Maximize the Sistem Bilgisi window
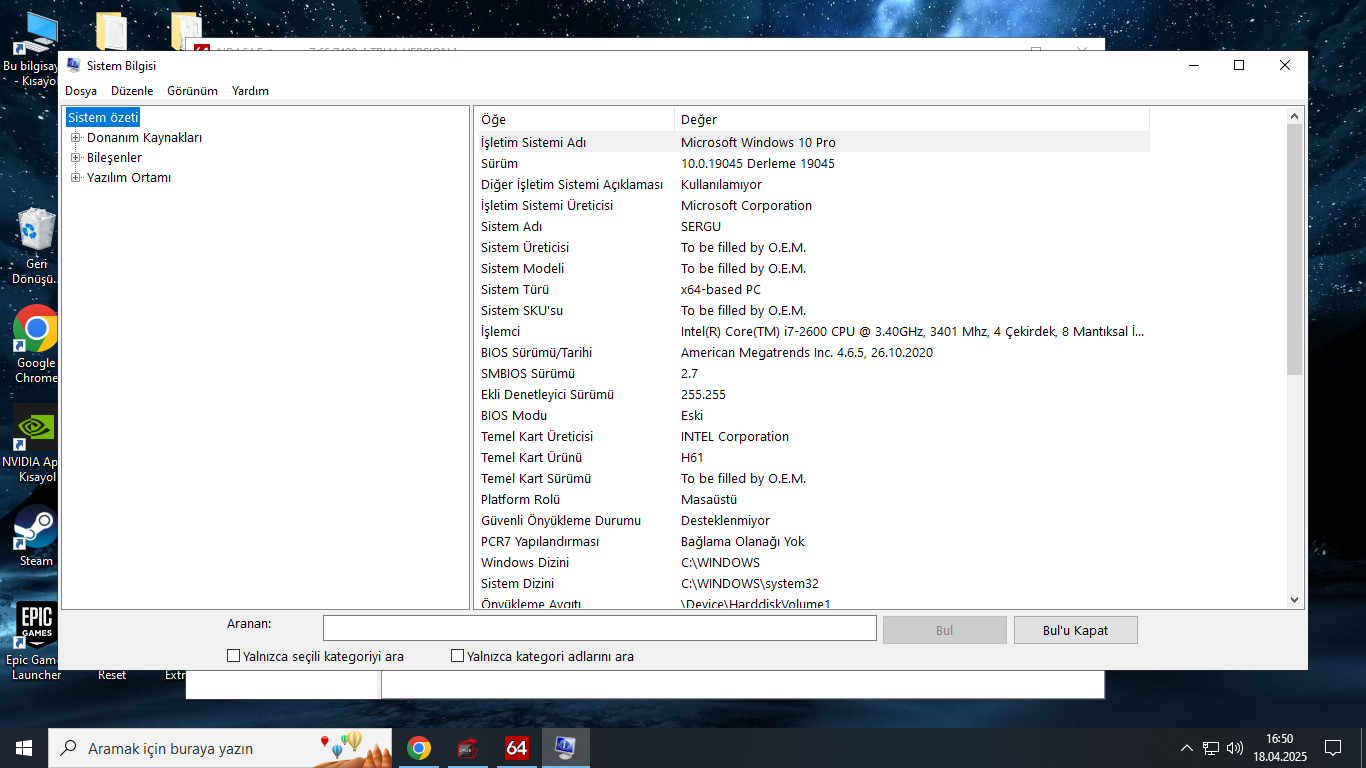This screenshot has height=768, width=1366. [1239, 65]
